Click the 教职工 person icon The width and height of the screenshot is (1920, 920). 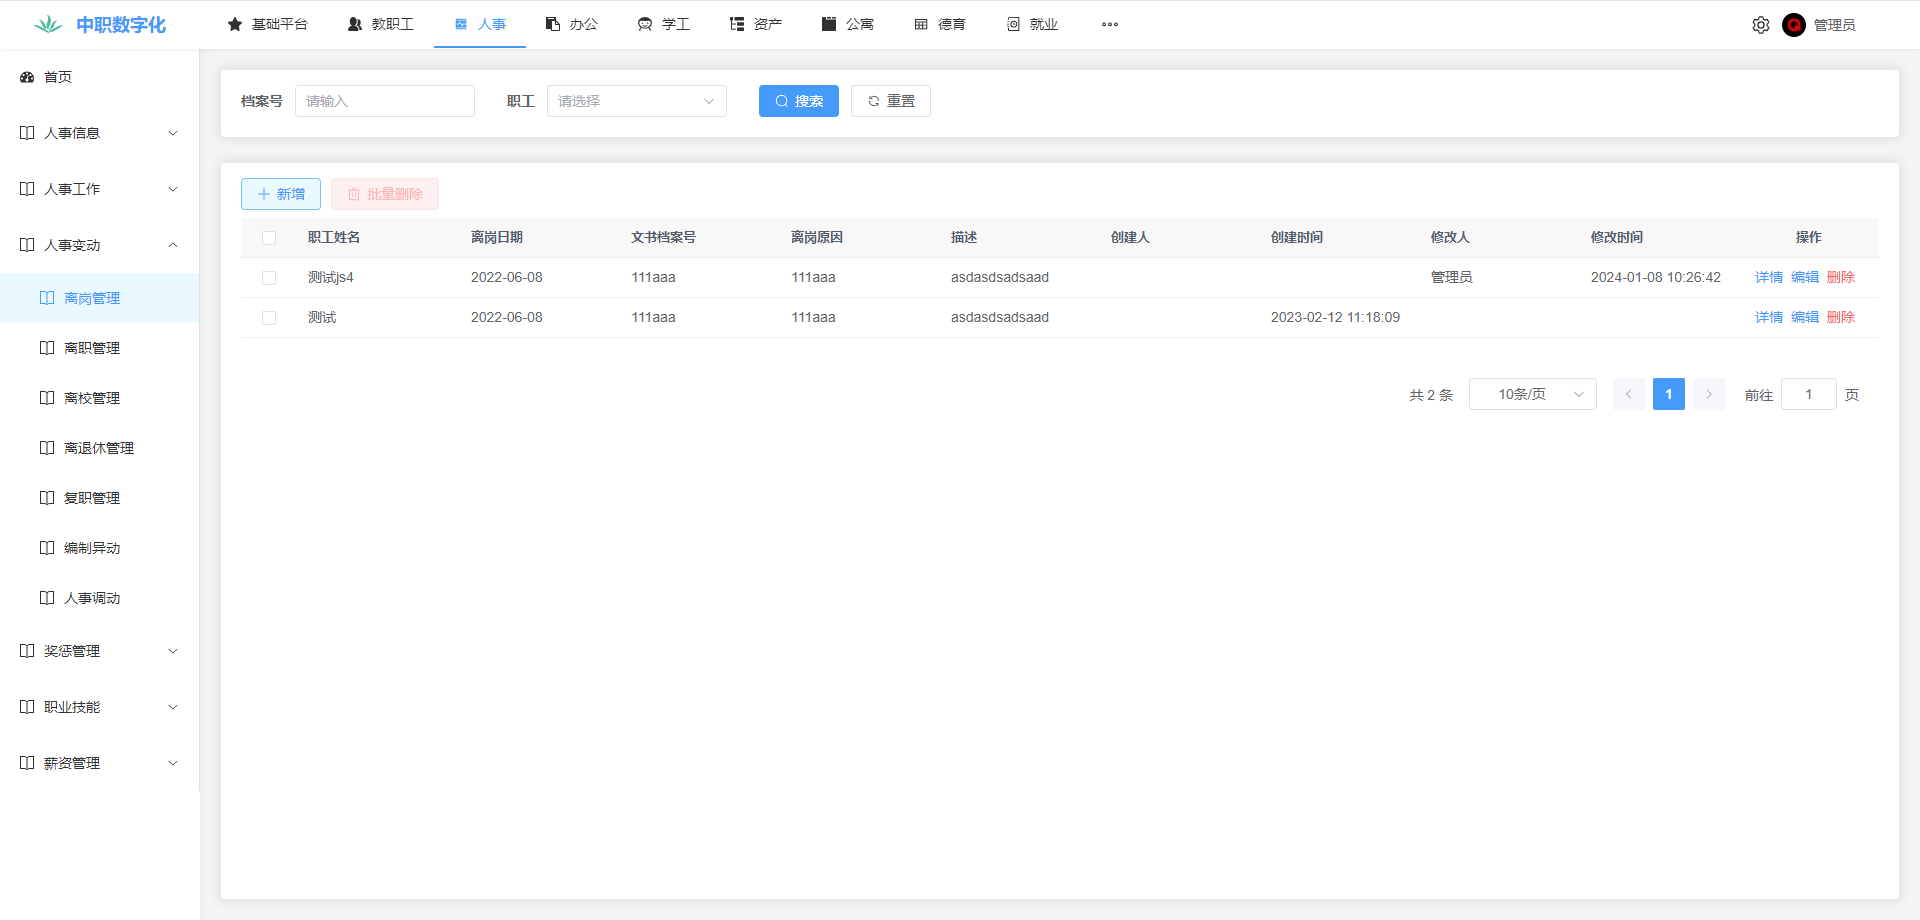[355, 24]
